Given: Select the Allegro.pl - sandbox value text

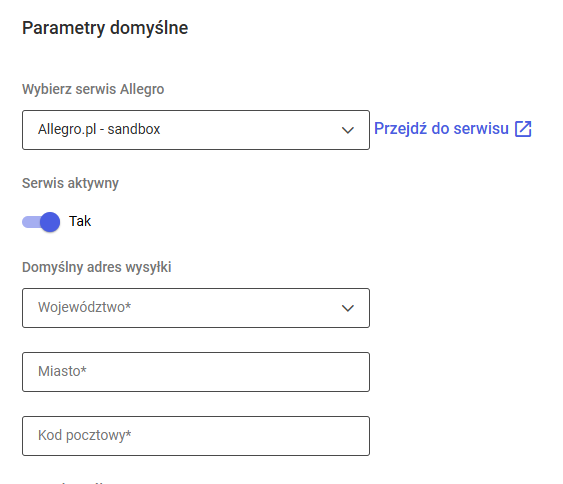Looking at the screenshot, I should click(99, 129).
